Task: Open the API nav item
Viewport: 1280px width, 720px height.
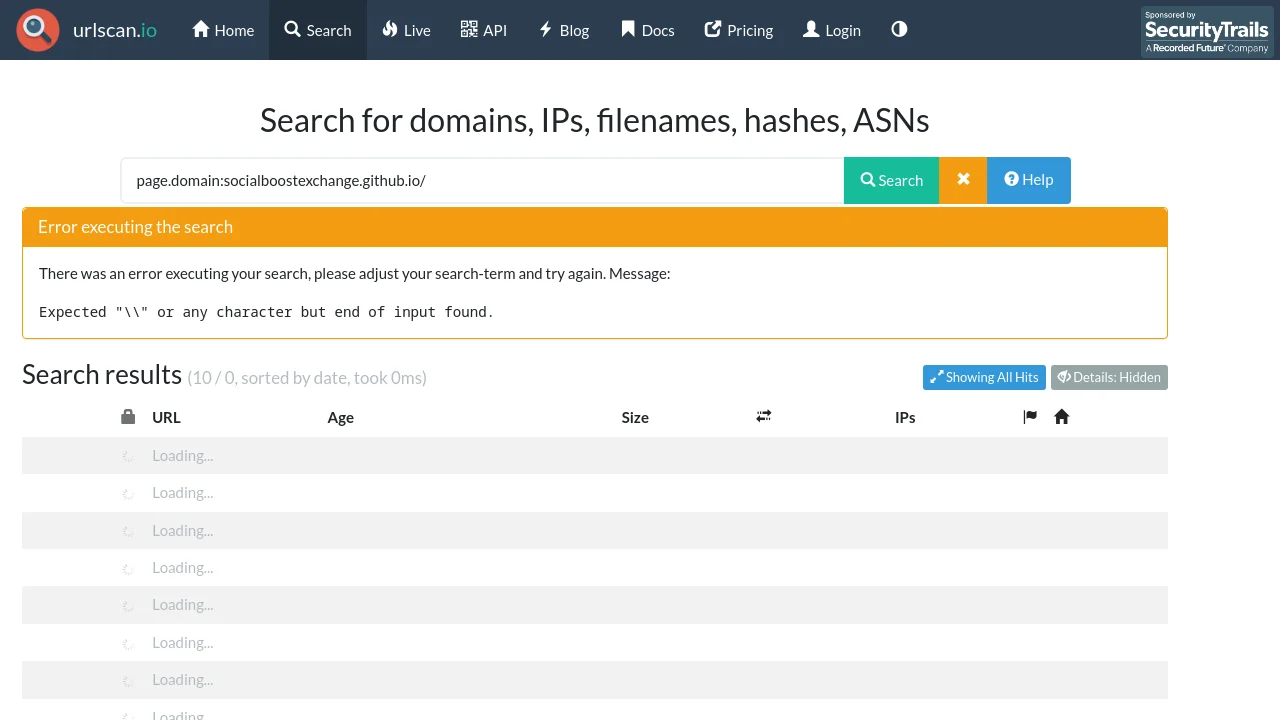Action: pyautogui.click(x=484, y=30)
